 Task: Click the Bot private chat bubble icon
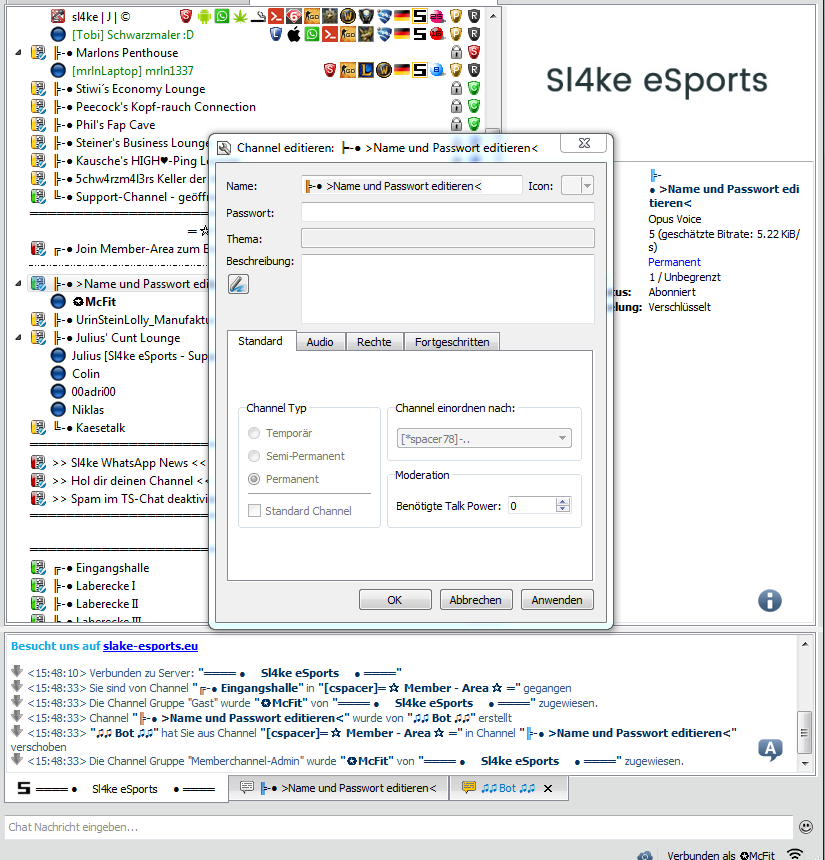pos(469,788)
